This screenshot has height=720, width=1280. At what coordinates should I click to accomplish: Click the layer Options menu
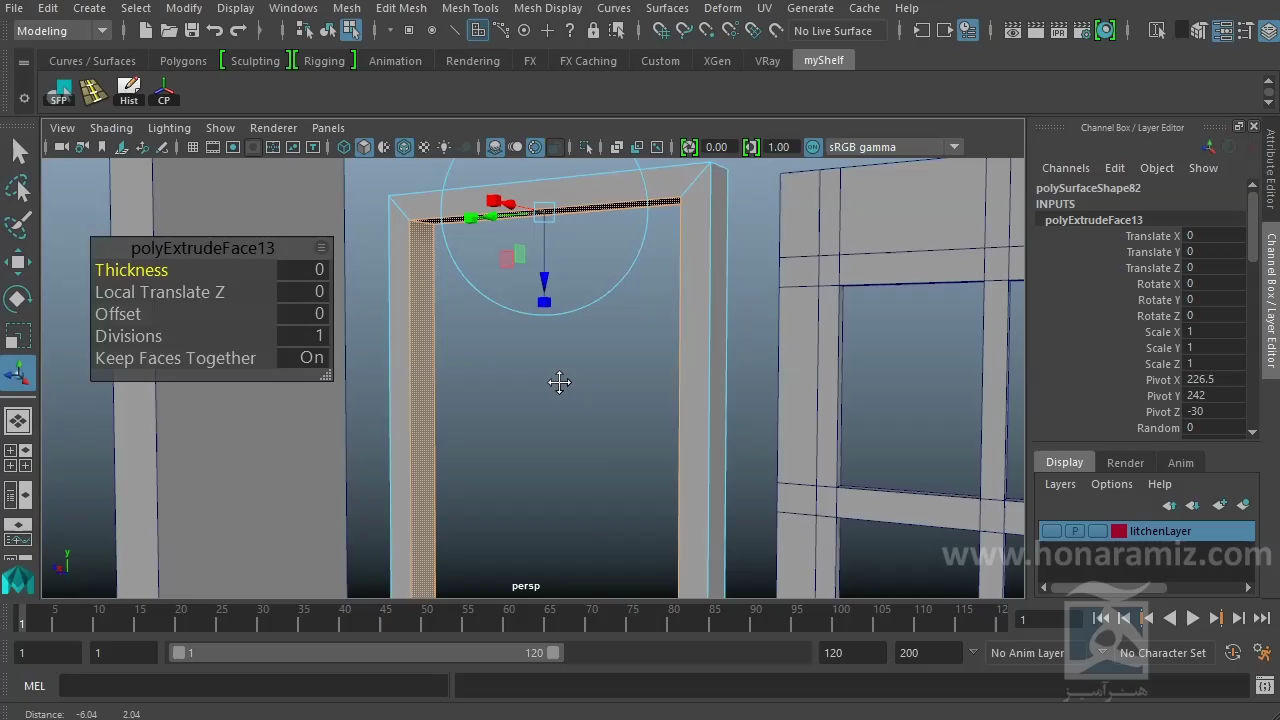point(1111,484)
